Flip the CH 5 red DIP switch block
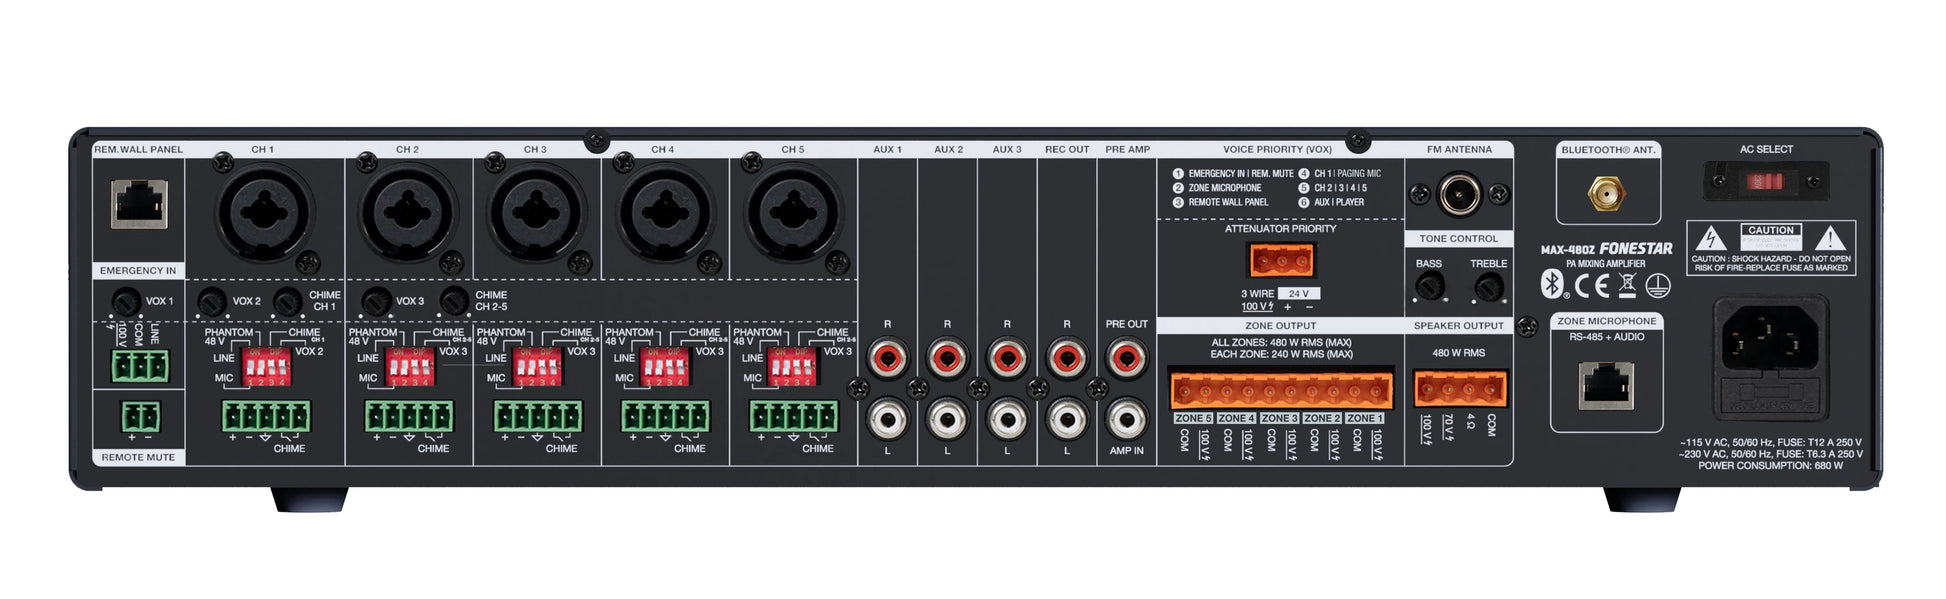 pos(793,367)
